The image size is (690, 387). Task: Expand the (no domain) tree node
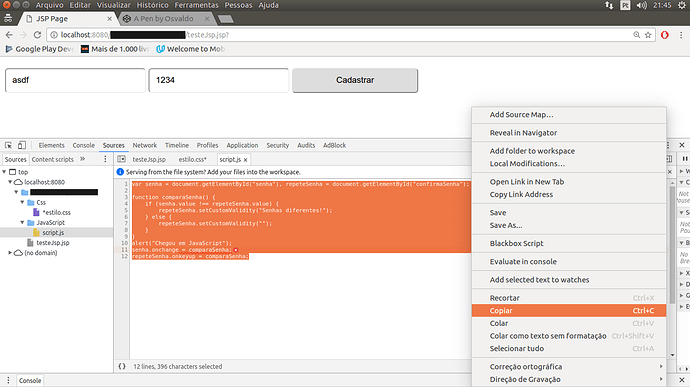click(10, 253)
